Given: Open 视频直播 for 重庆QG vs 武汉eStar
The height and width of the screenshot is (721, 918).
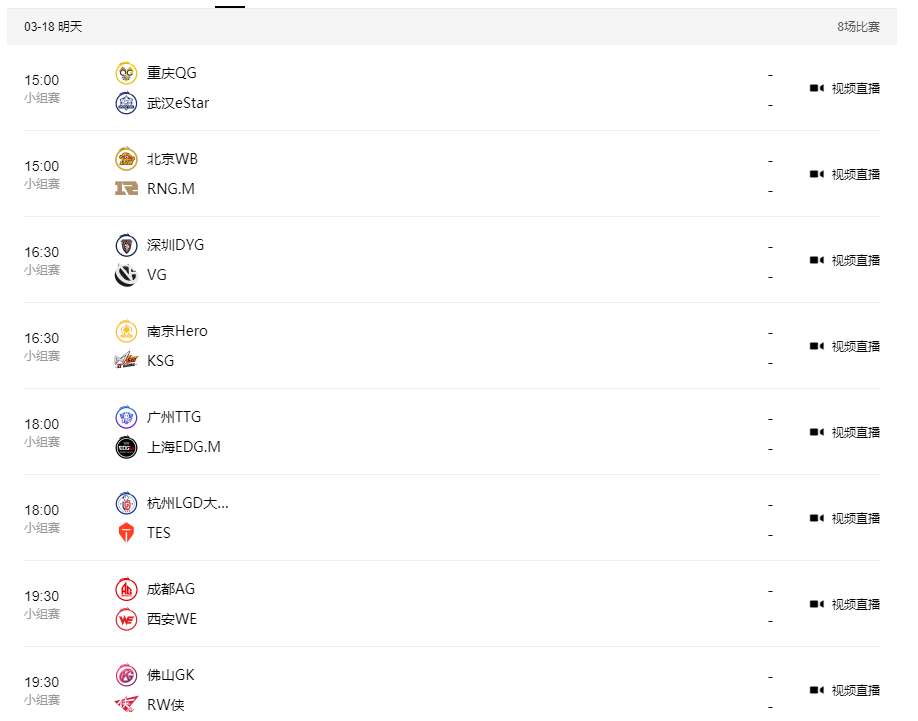Looking at the screenshot, I should point(844,88).
